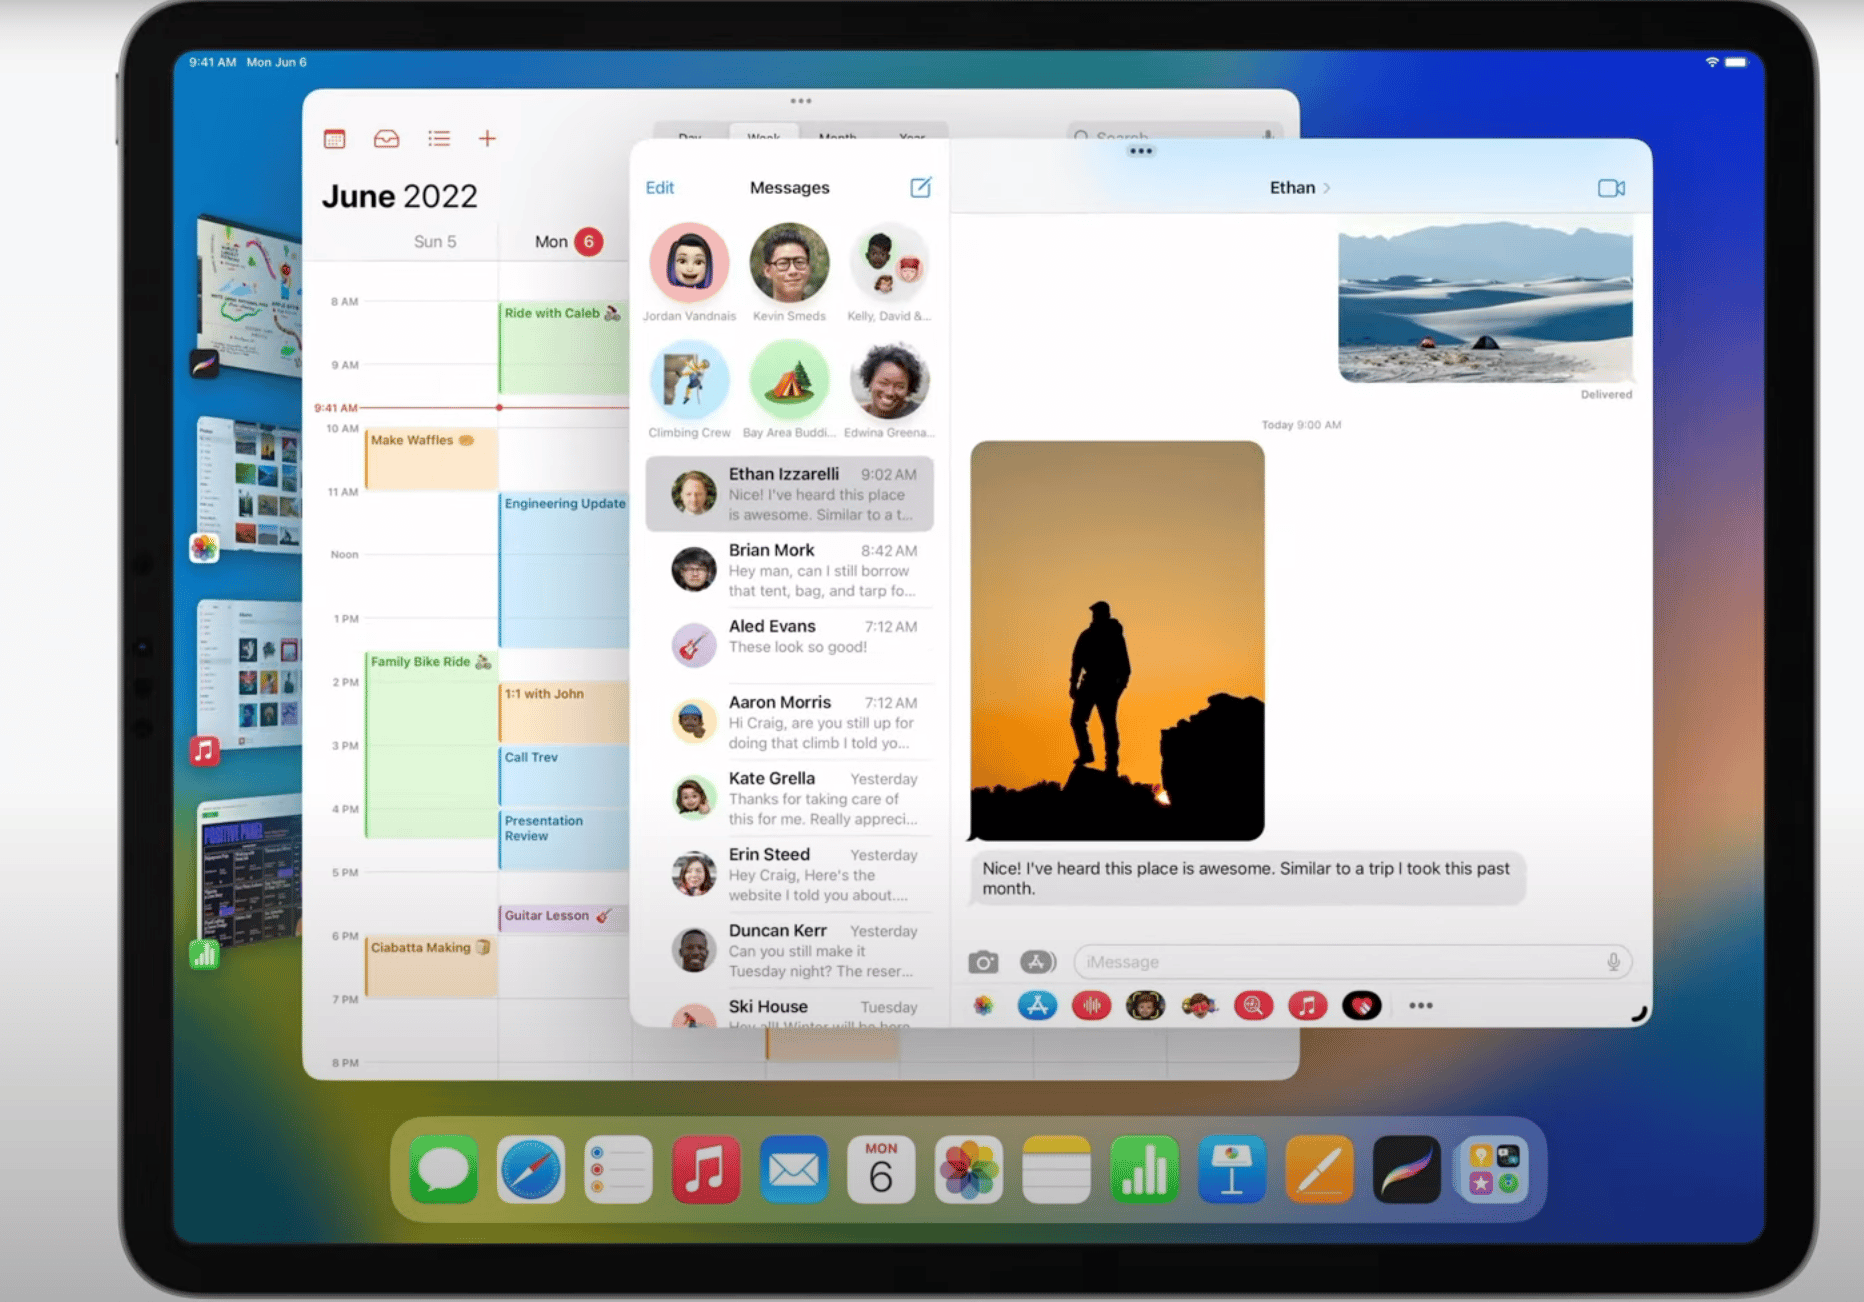Click the iMessage text input field

click(x=1330, y=962)
